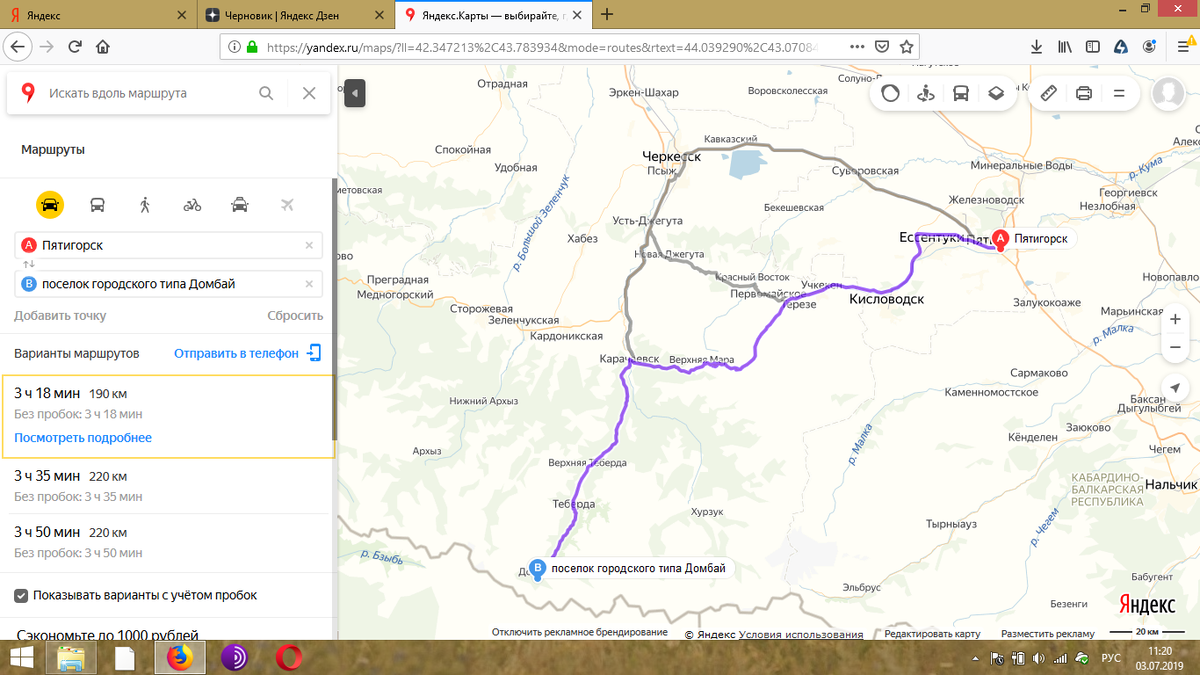
Task: Open the map layers selector
Action: point(996,94)
